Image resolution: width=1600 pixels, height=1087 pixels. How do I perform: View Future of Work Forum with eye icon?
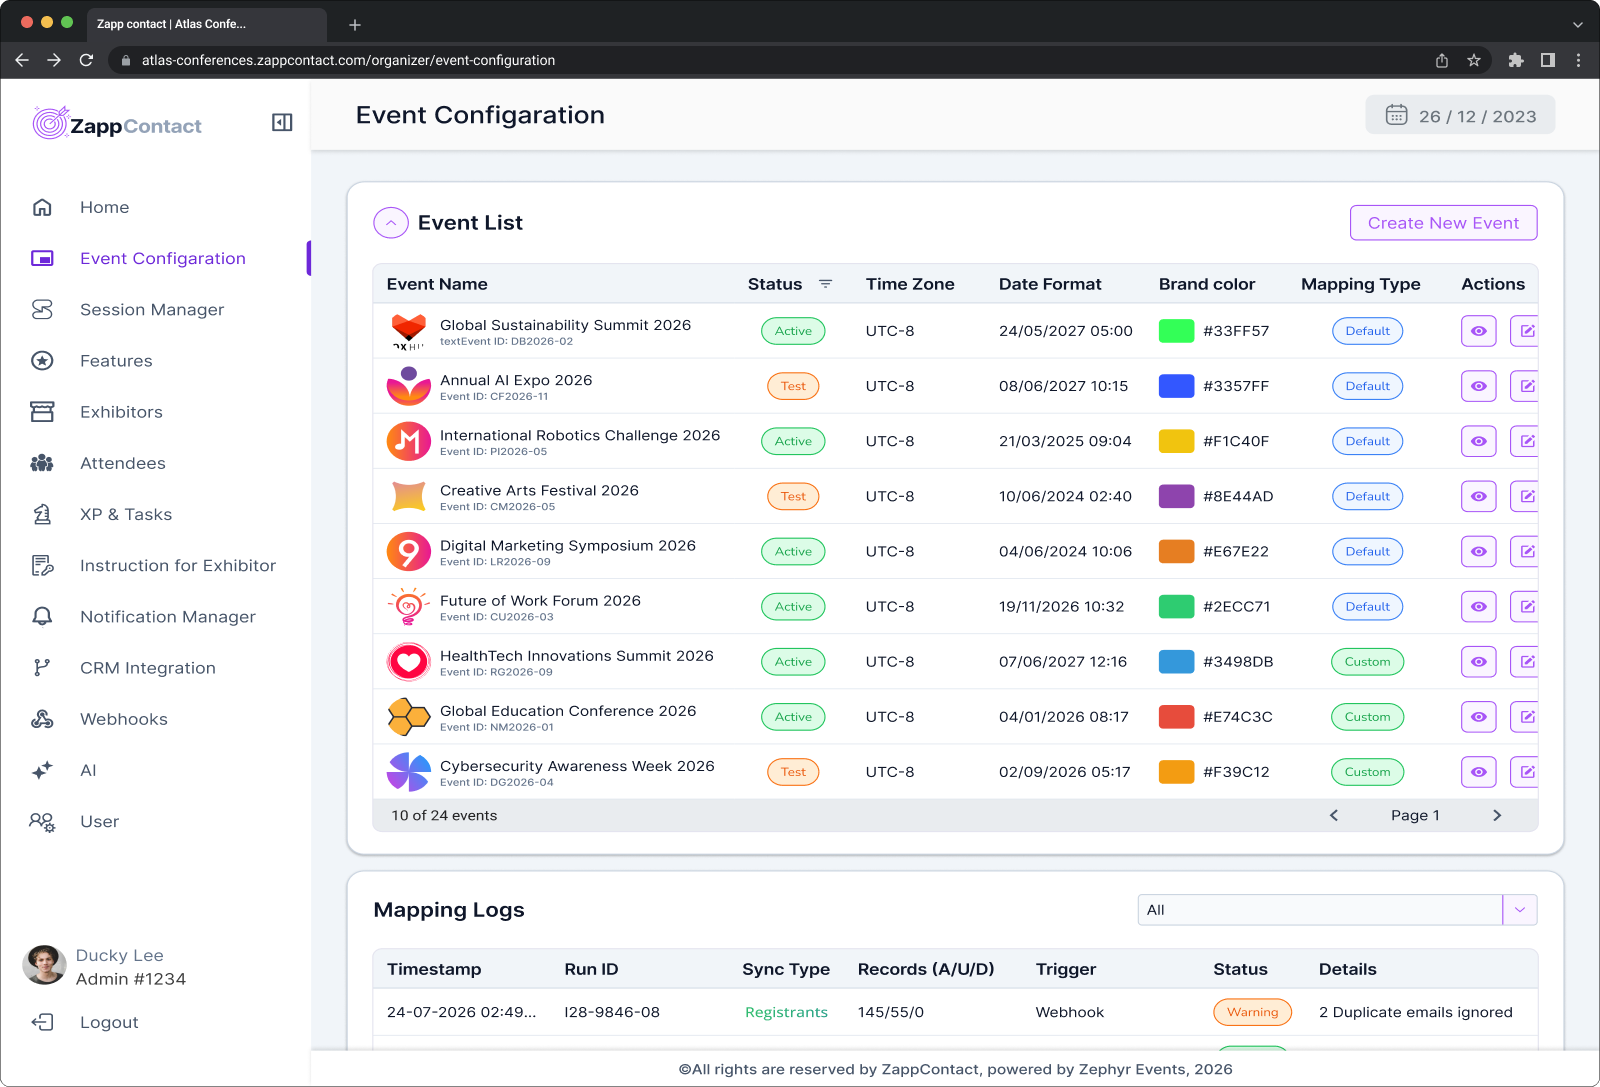click(1479, 606)
